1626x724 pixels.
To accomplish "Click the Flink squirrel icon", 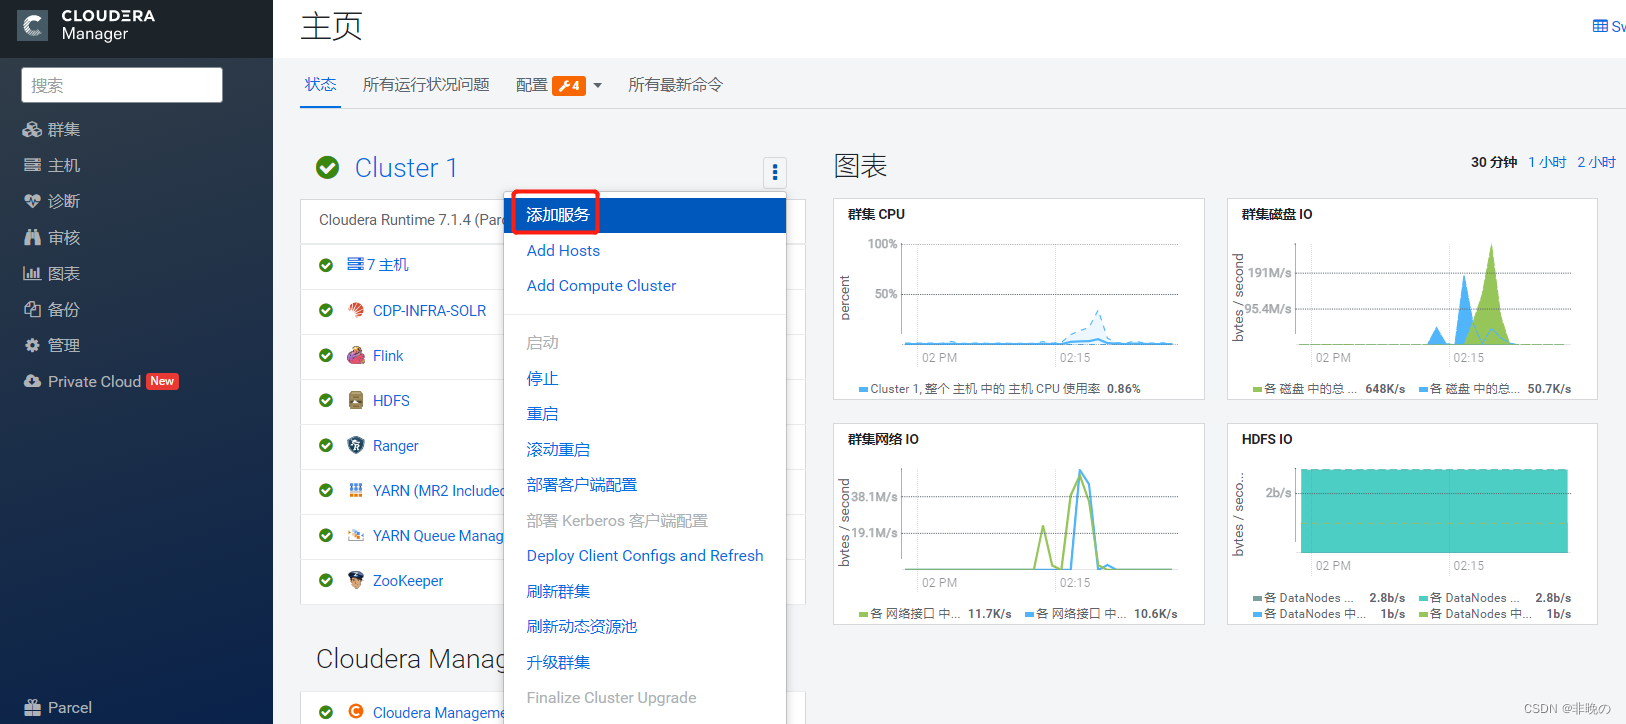I will pos(356,355).
